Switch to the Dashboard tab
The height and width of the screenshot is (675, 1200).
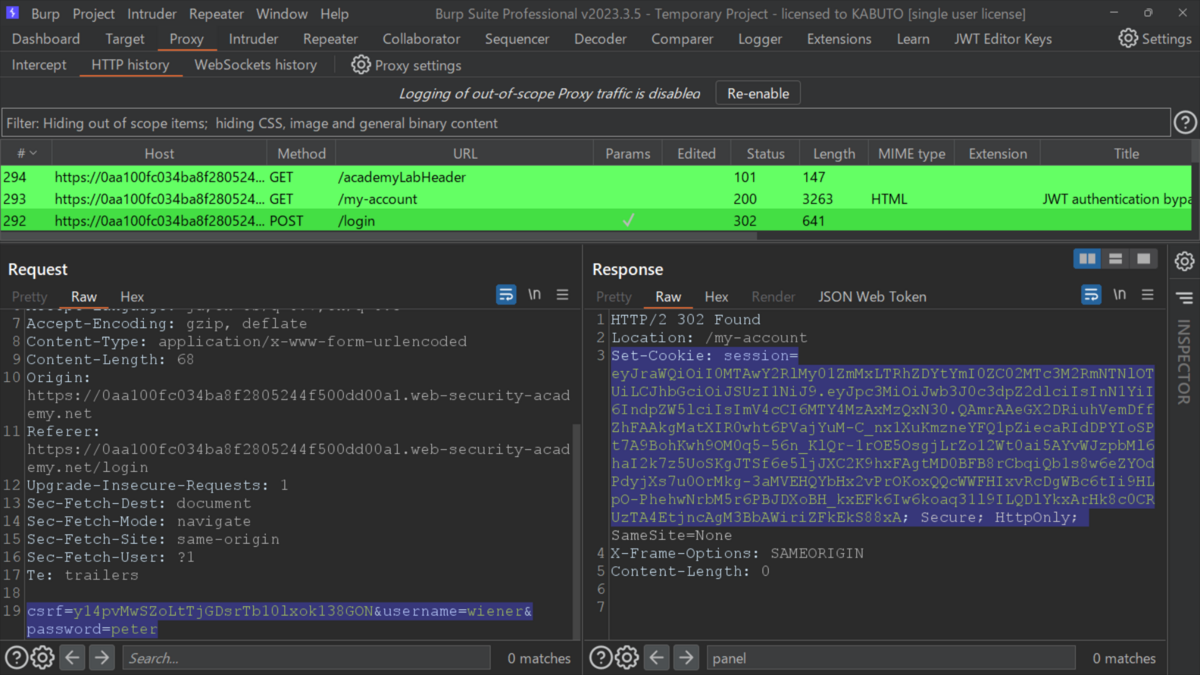pos(46,39)
